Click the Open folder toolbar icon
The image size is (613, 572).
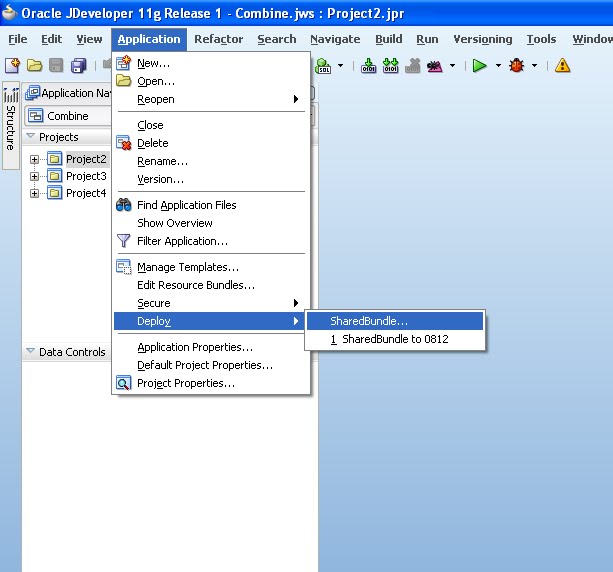click(34, 65)
